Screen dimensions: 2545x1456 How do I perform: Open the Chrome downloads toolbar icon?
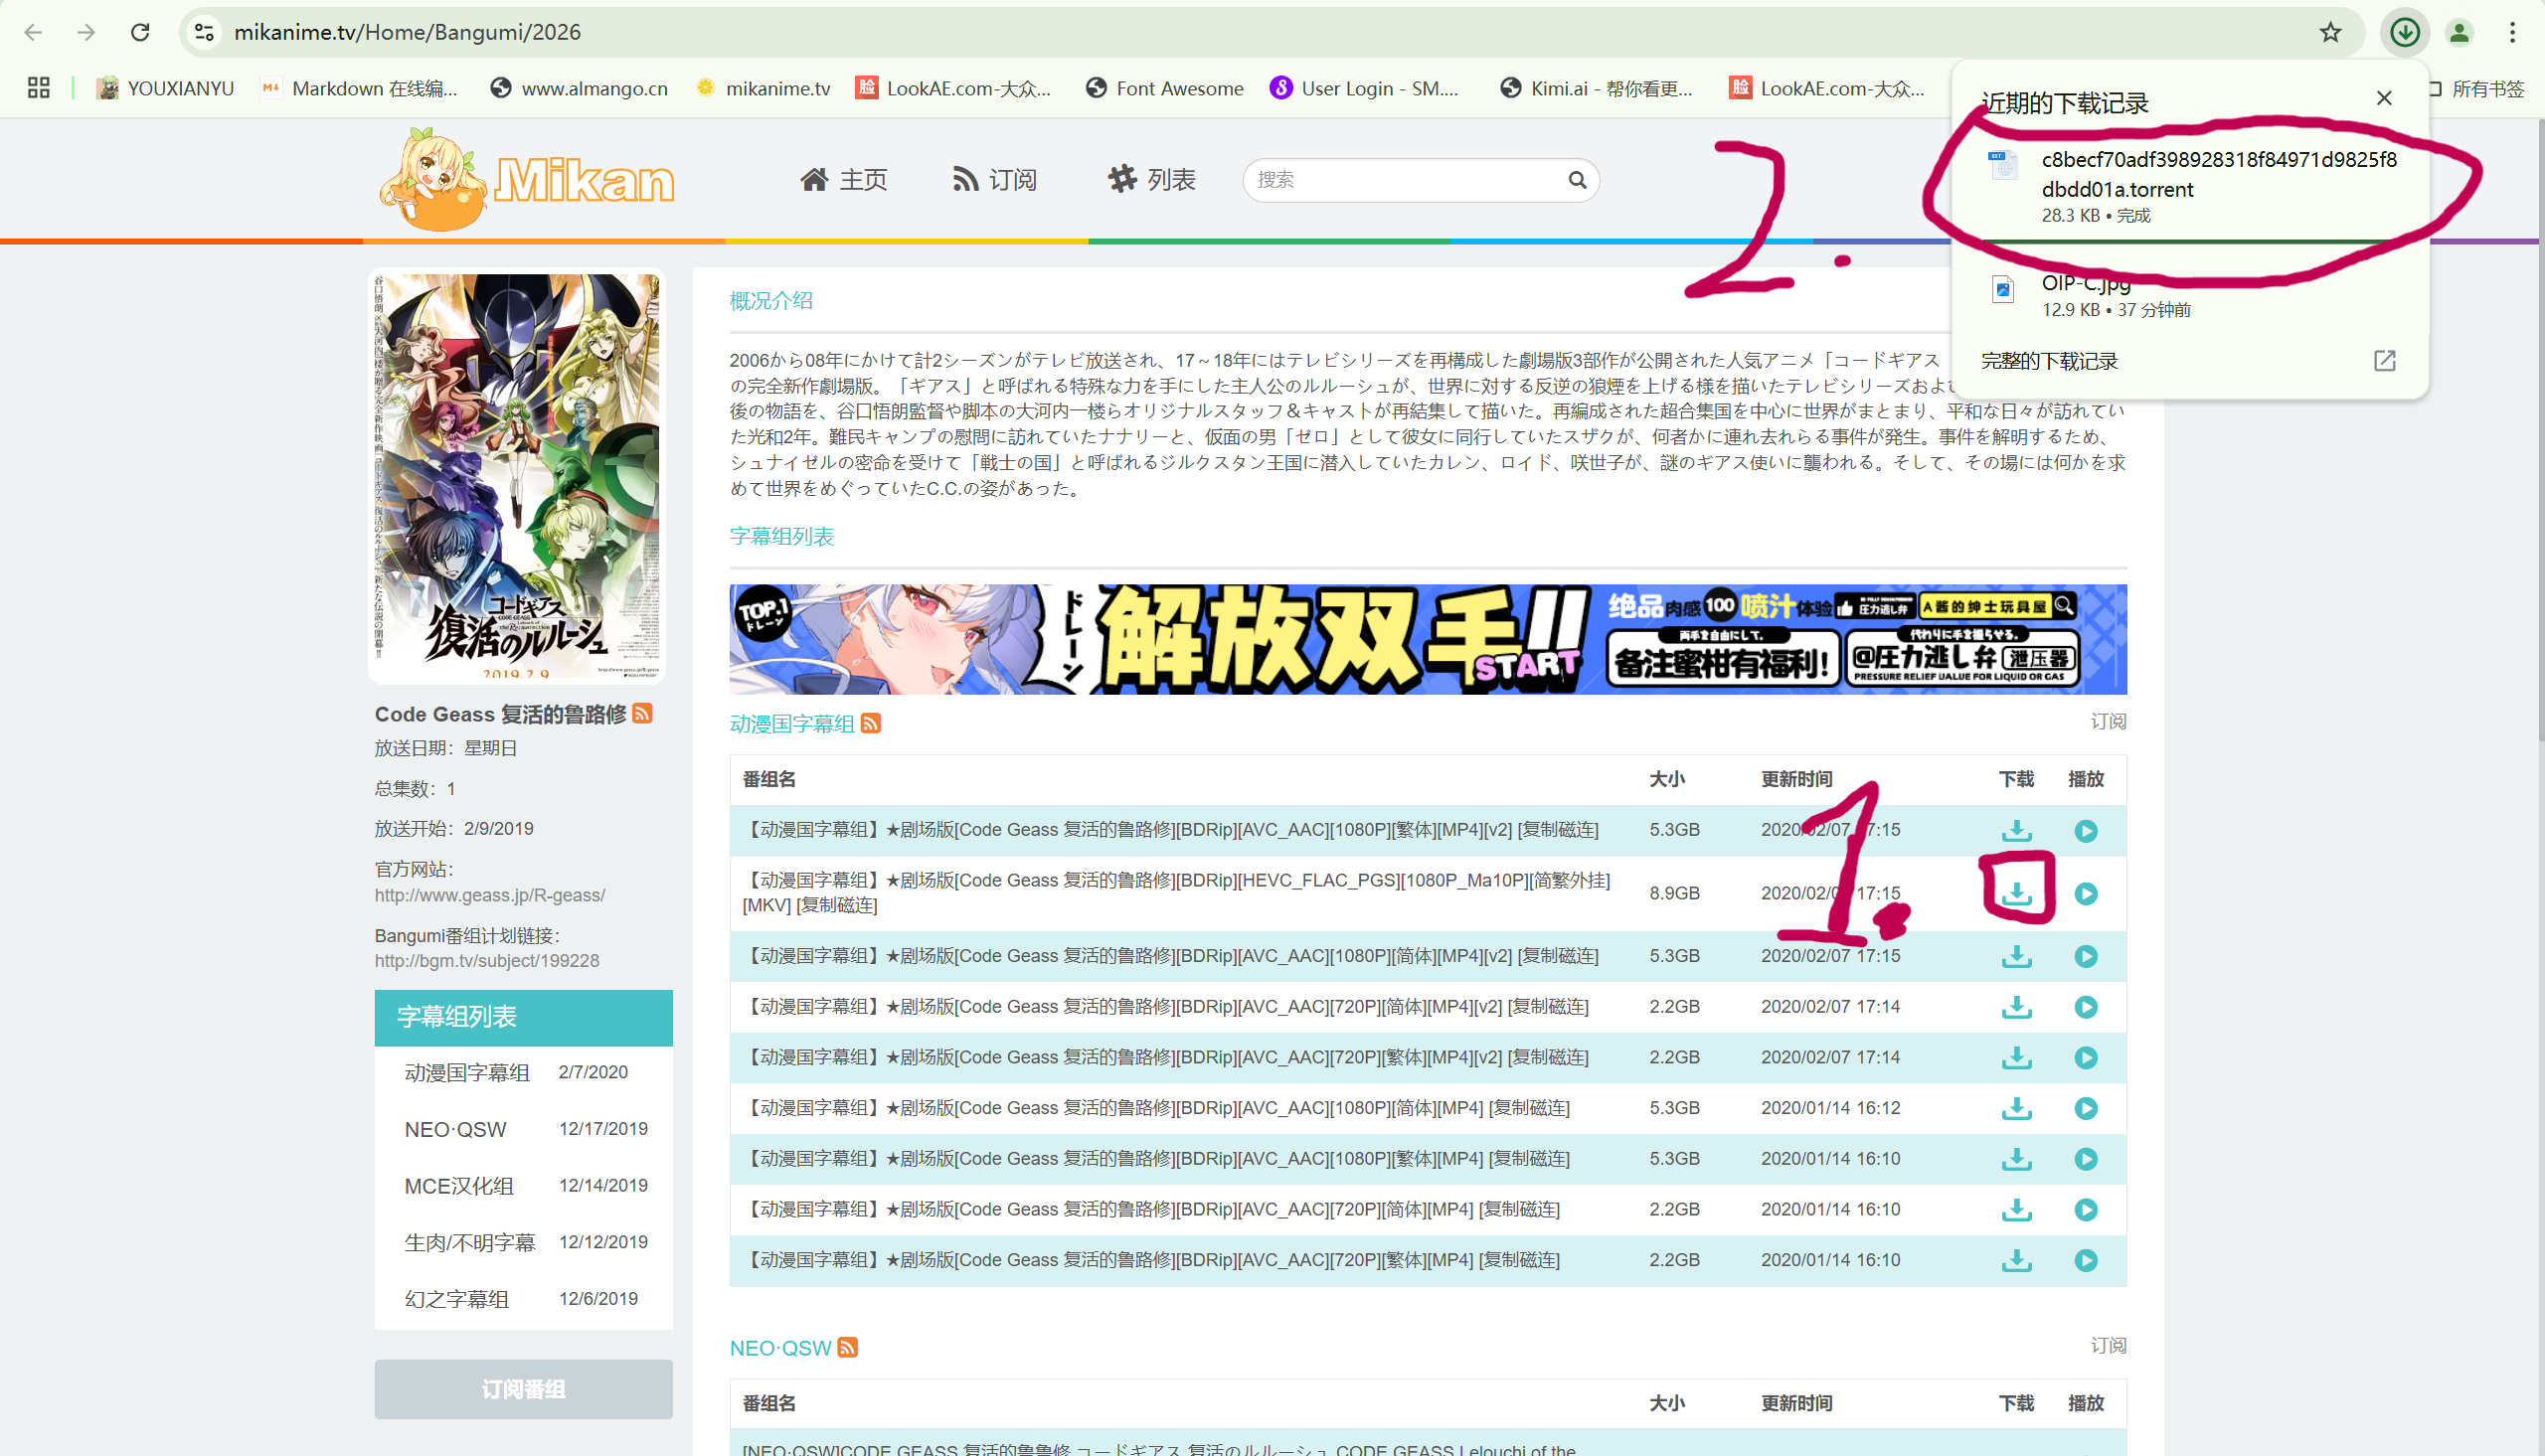[x=2404, y=32]
